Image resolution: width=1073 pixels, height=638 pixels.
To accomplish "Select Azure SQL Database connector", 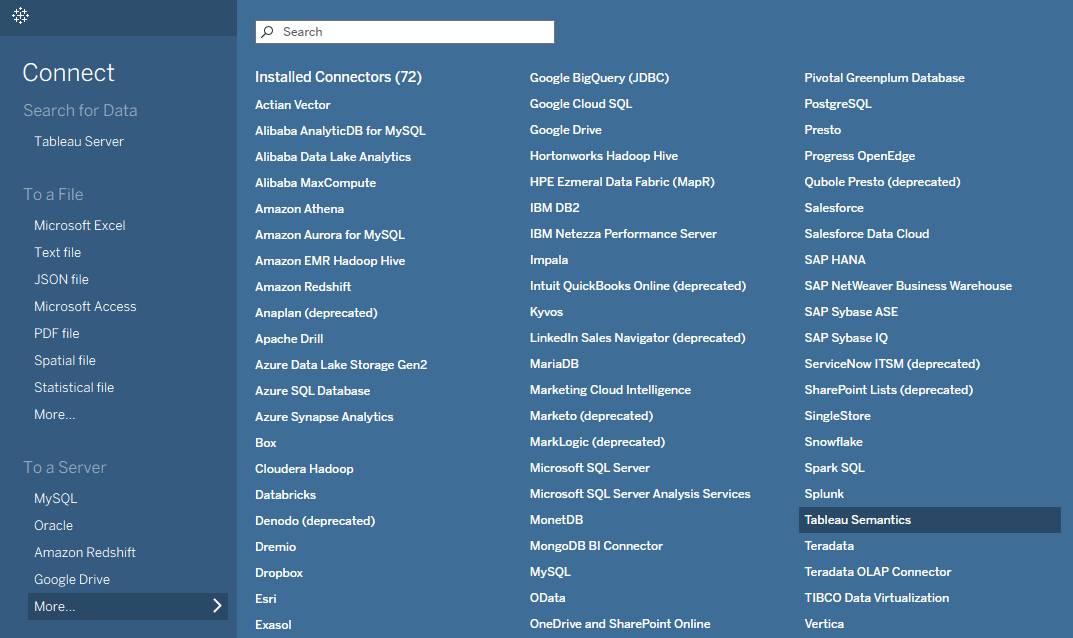I will coord(313,391).
